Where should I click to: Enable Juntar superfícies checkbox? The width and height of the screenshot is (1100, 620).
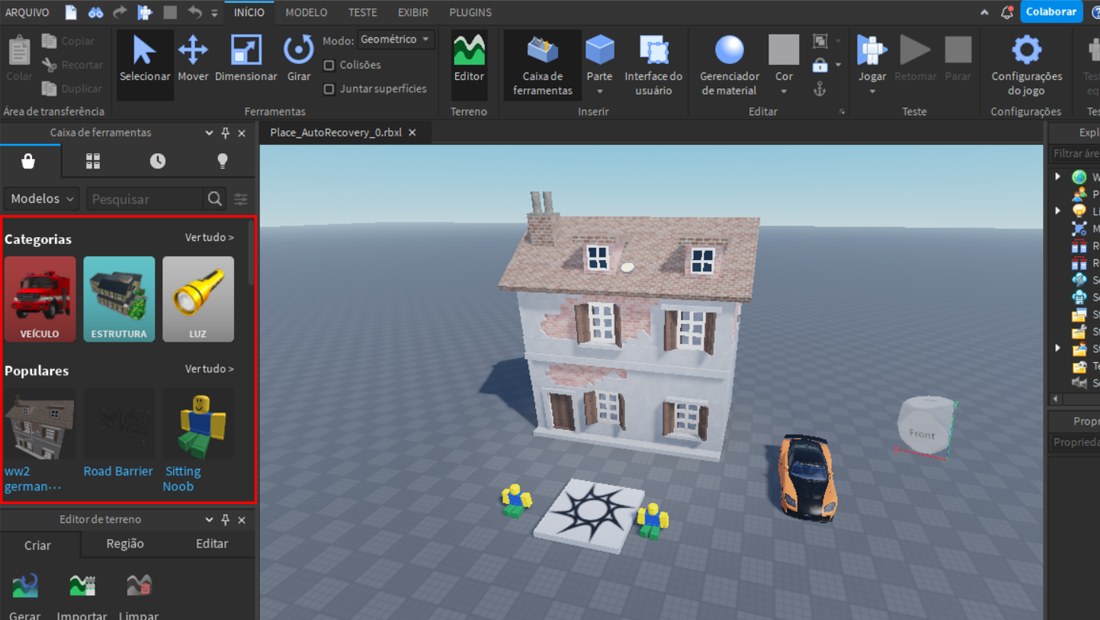(329, 89)
